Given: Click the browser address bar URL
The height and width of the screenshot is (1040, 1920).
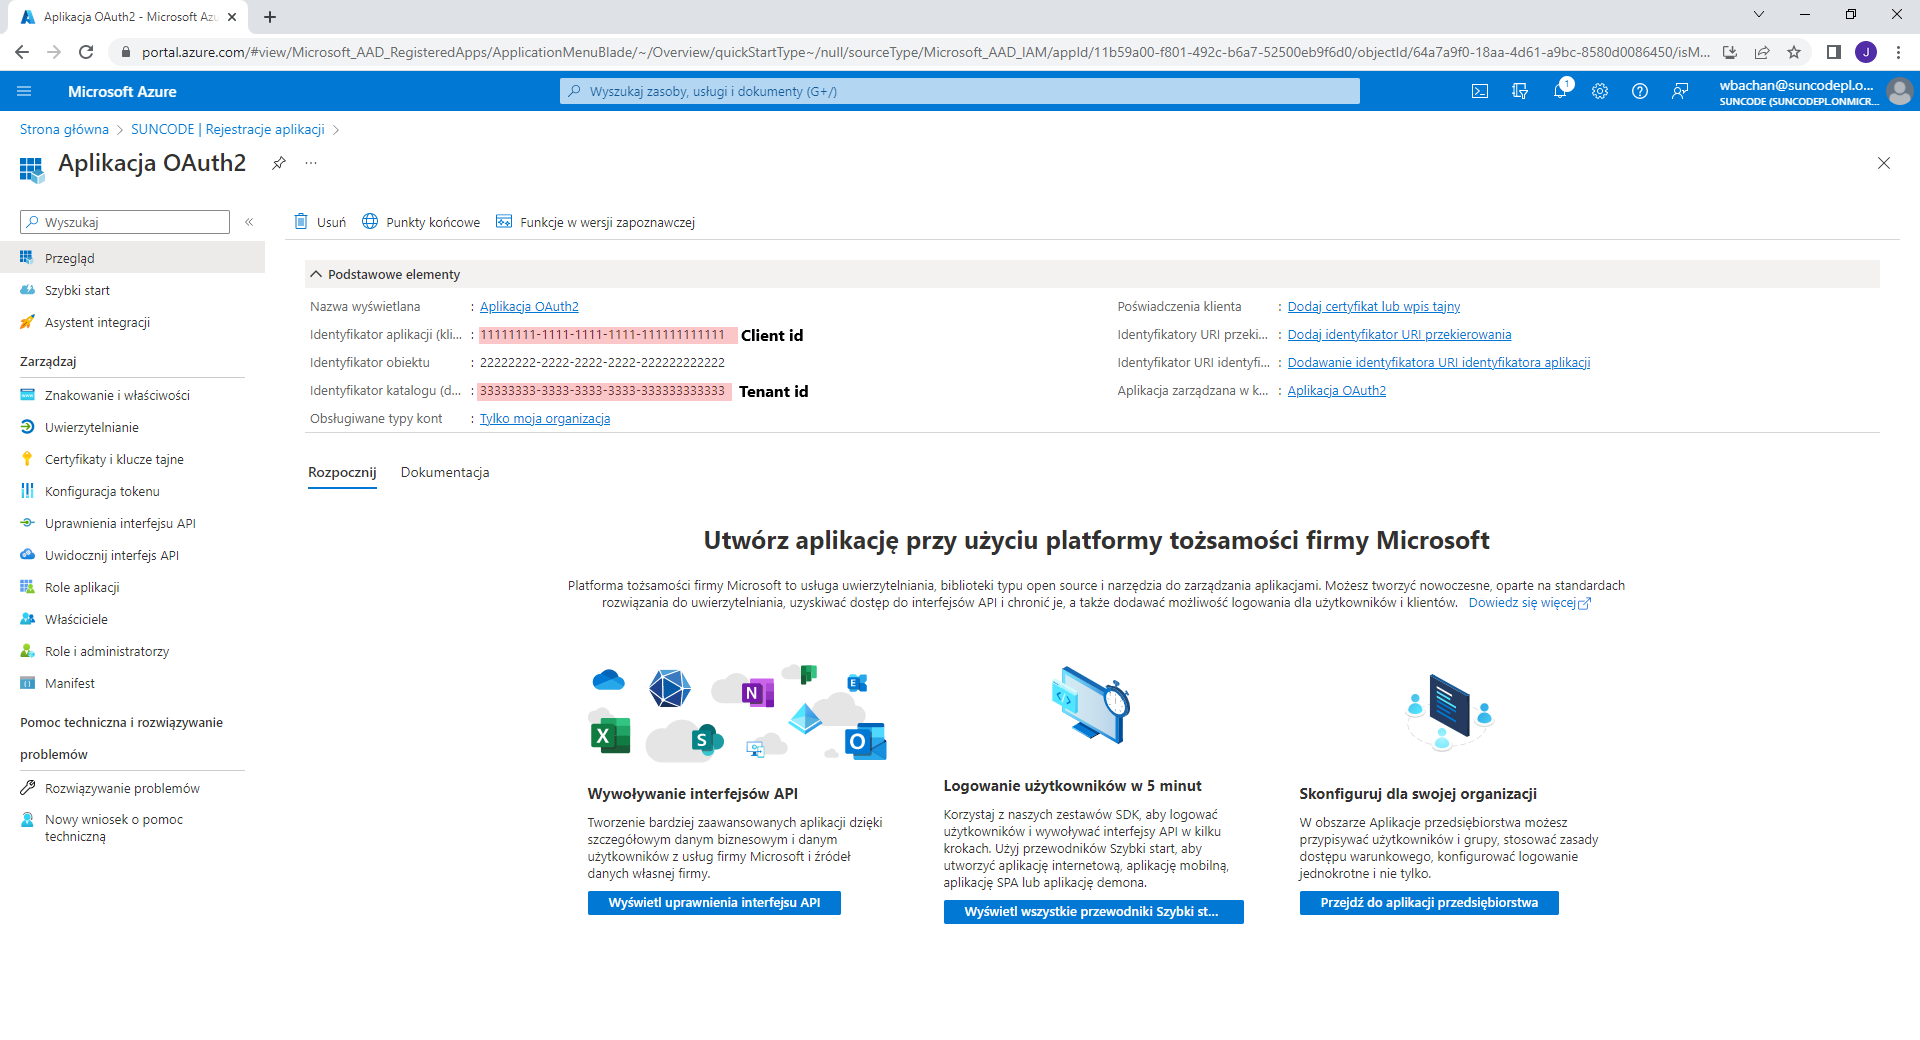Looking at the screenshot, I should pos(925,52).
